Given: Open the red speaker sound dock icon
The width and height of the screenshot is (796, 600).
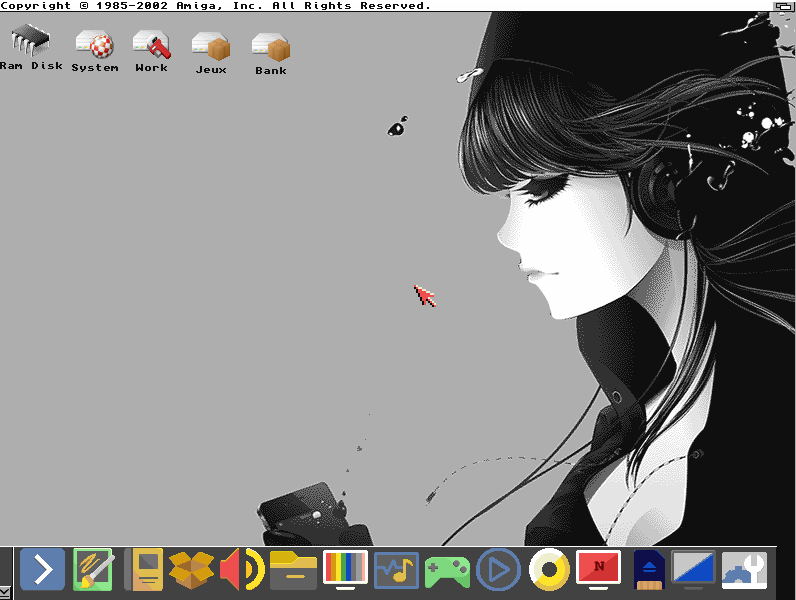Looking at the screenshot, I should tap(242, 569).
